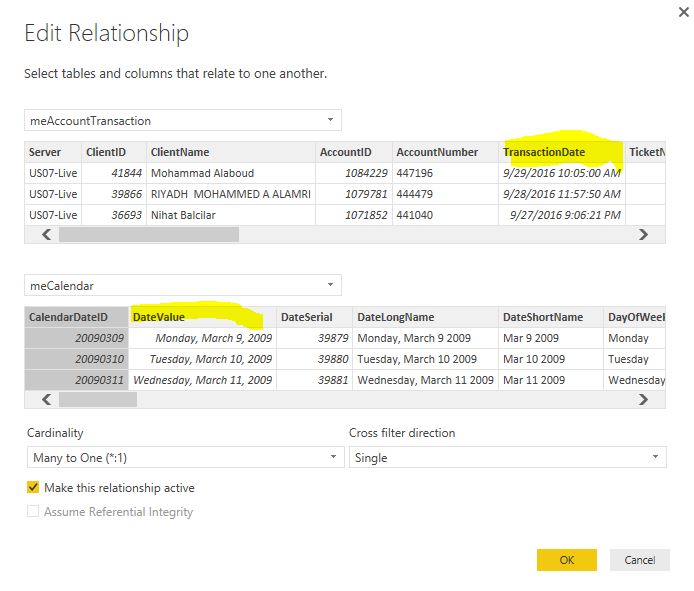
Task: Click DateLongName cell Tuesday, March 10 2009
Action: click(x=425, y=359)
